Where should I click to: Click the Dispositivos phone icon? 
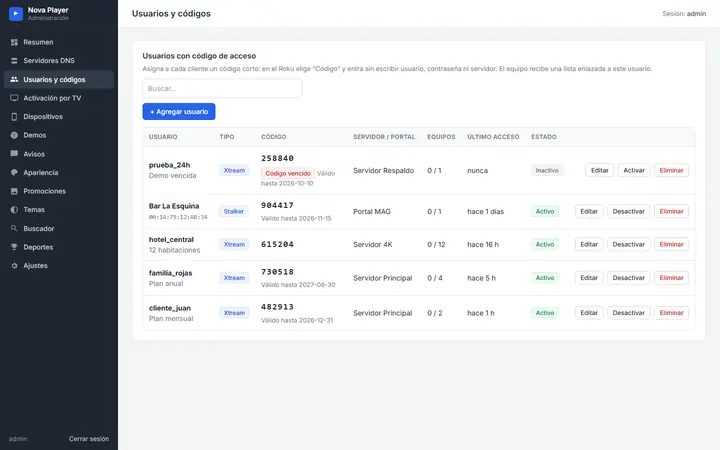click(14, 117)
